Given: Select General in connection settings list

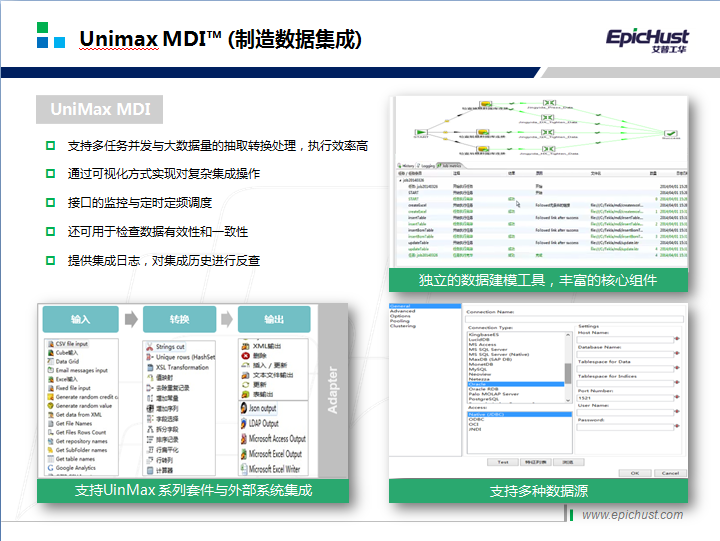Looking at the screenshot, I should coord(425,306).
